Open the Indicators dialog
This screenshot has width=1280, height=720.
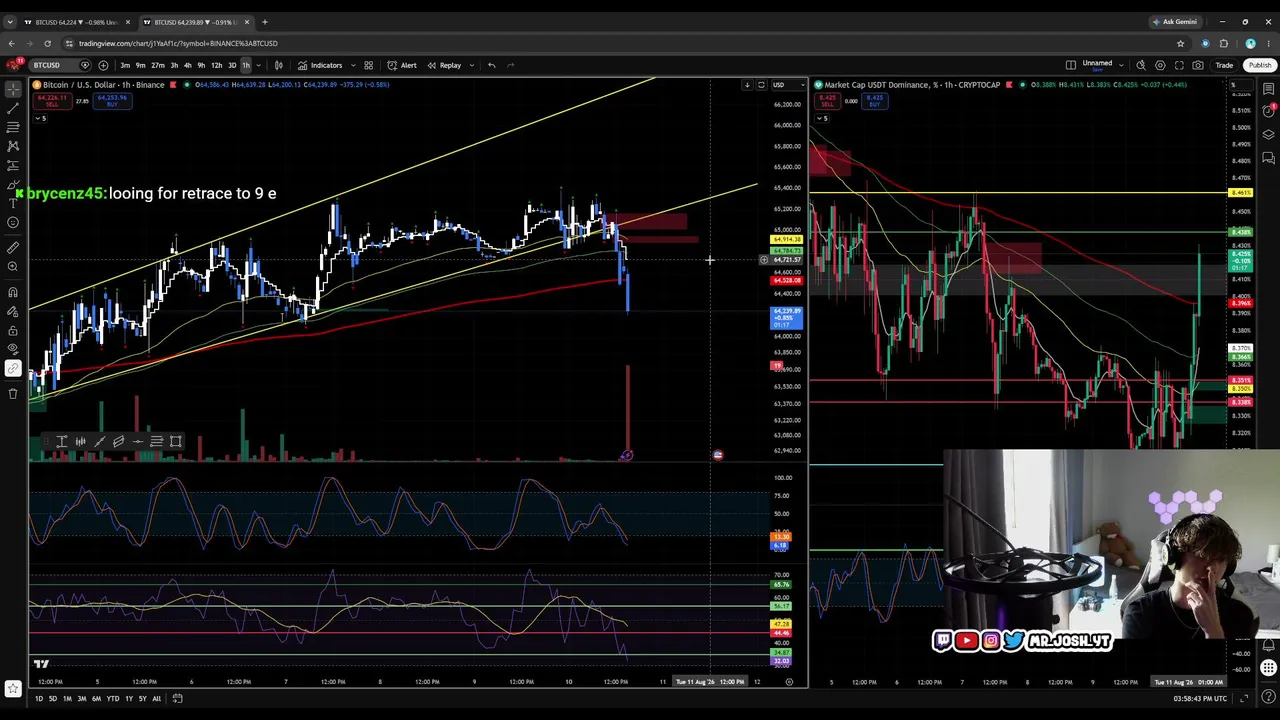(320, 65)
